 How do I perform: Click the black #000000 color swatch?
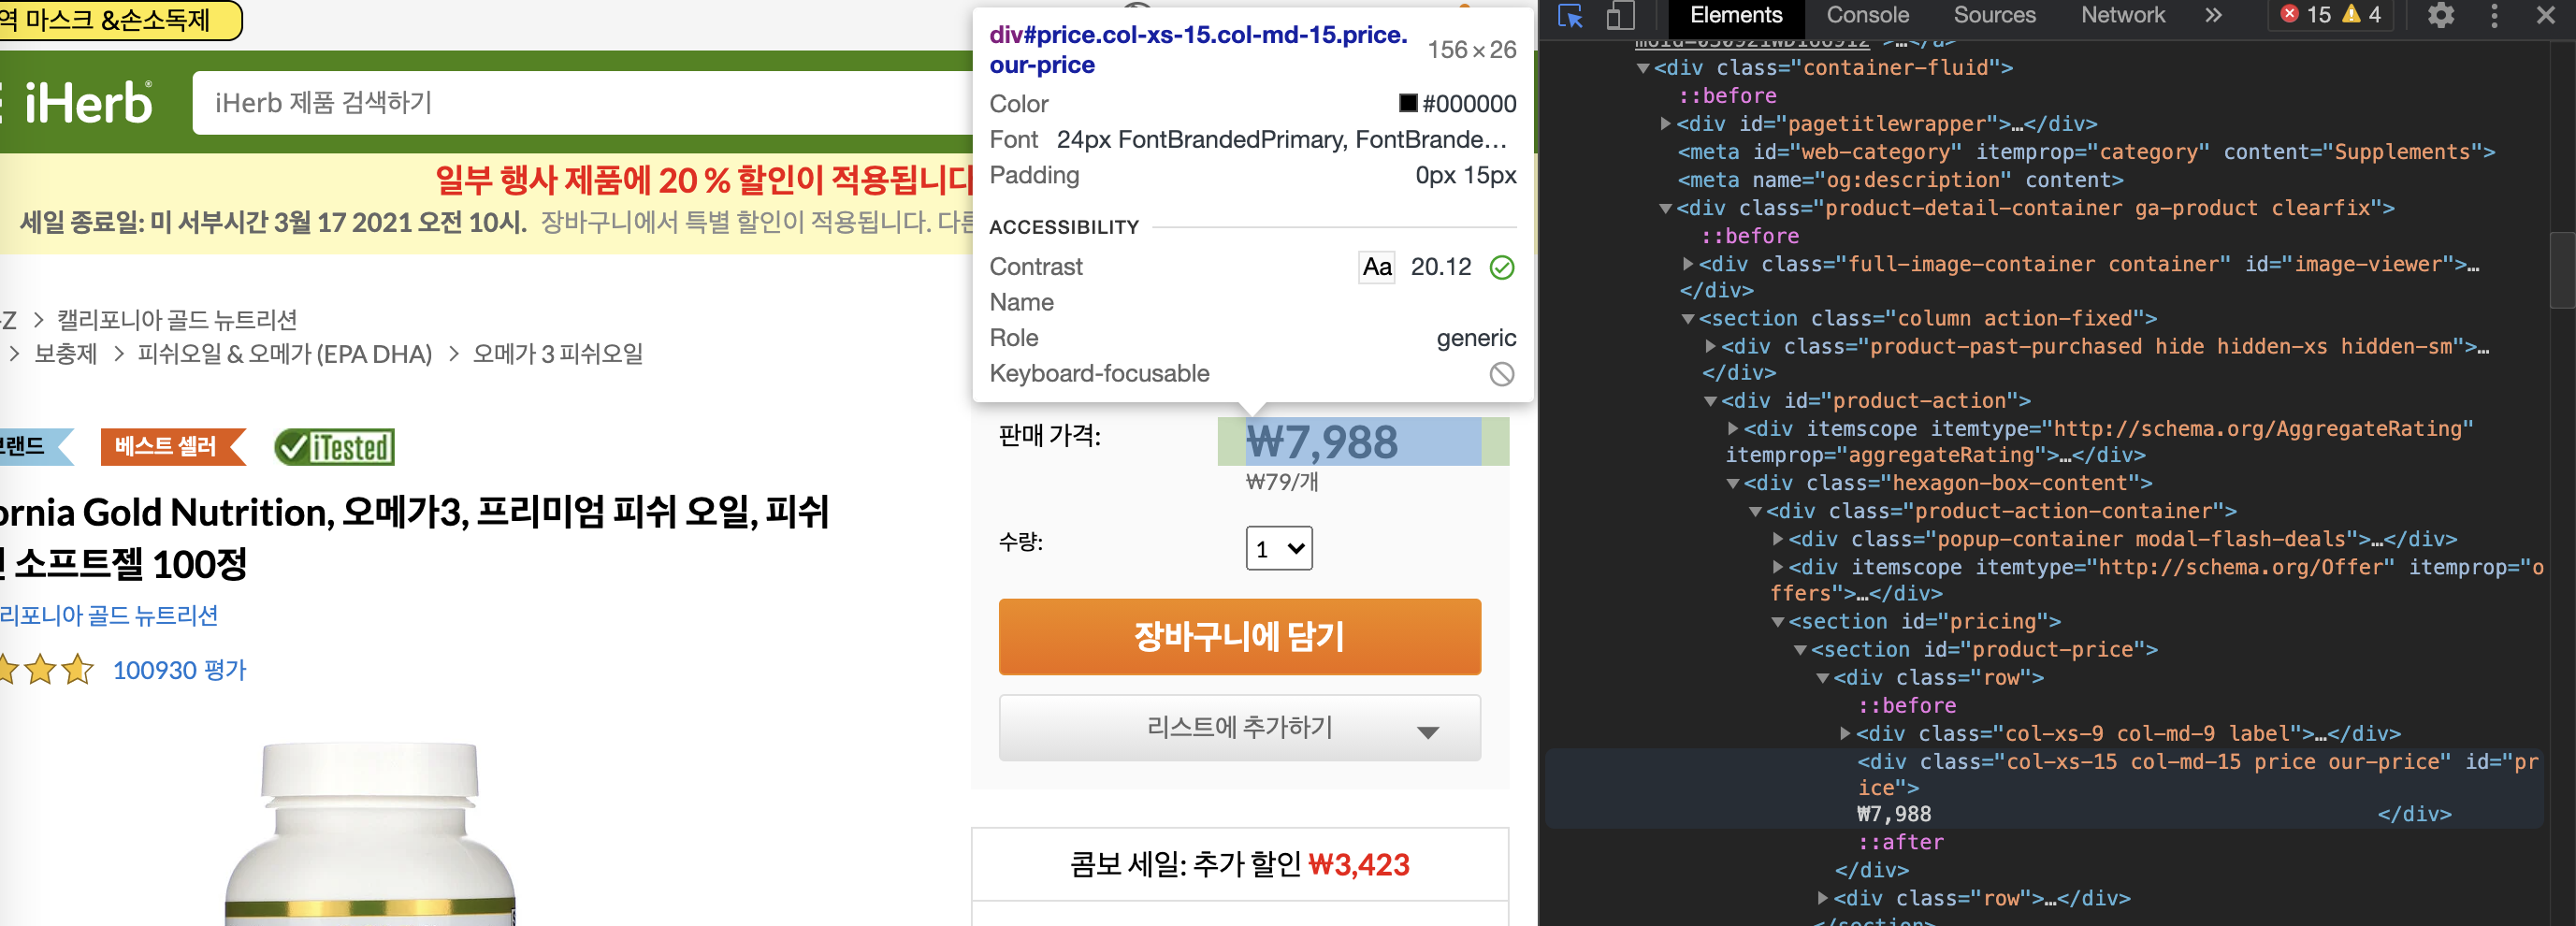pos(1407,103)
